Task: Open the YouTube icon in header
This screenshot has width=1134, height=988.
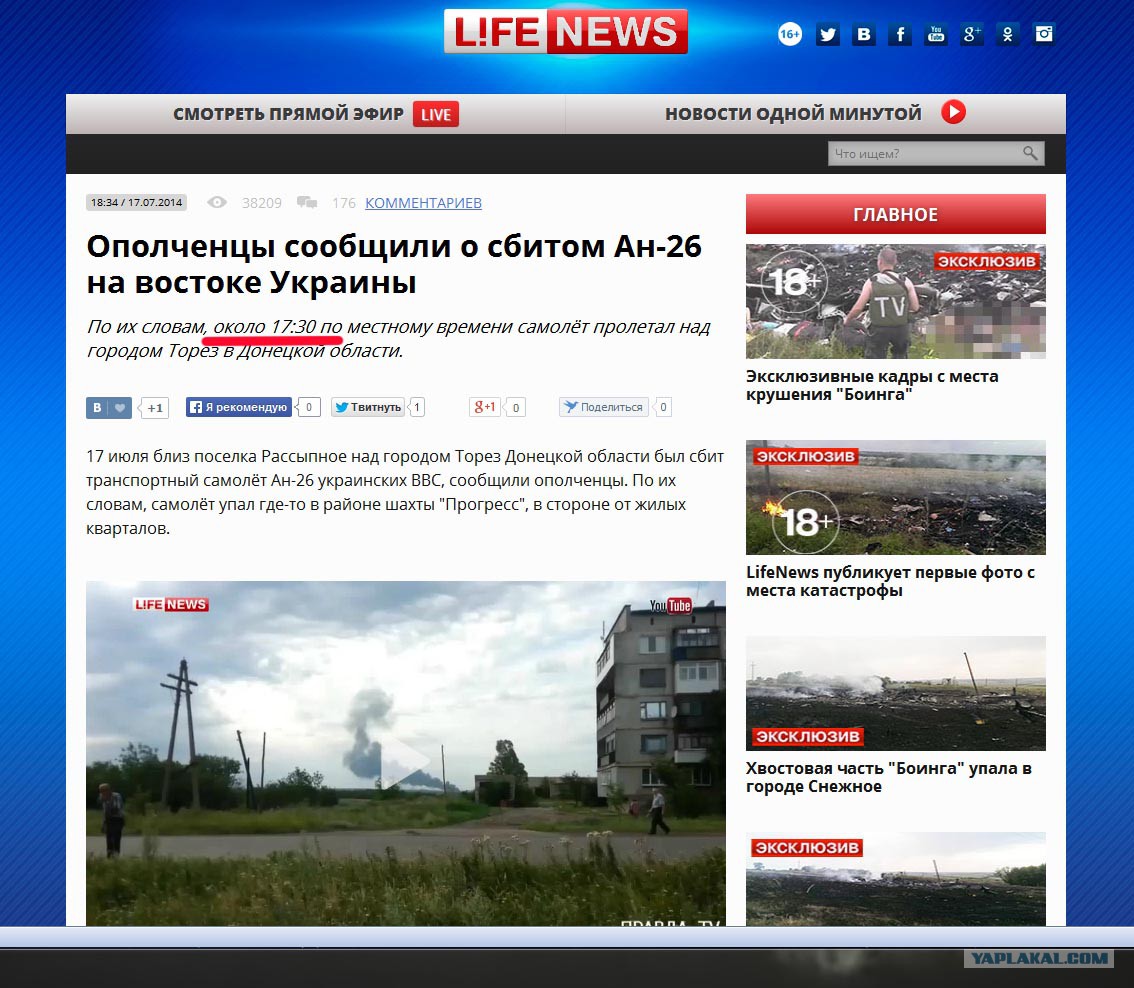Action: [936, 34]
